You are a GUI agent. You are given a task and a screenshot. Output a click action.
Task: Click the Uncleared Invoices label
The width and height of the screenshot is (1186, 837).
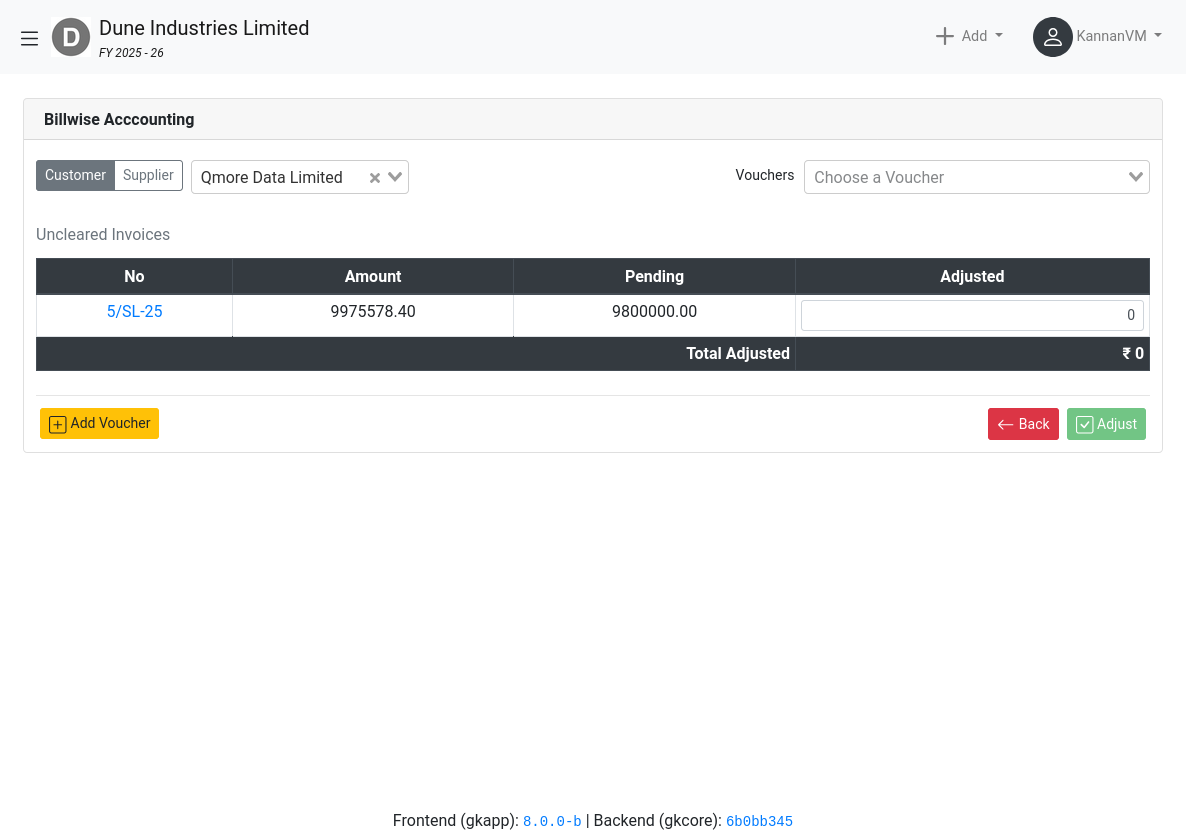tap(103, 234)
